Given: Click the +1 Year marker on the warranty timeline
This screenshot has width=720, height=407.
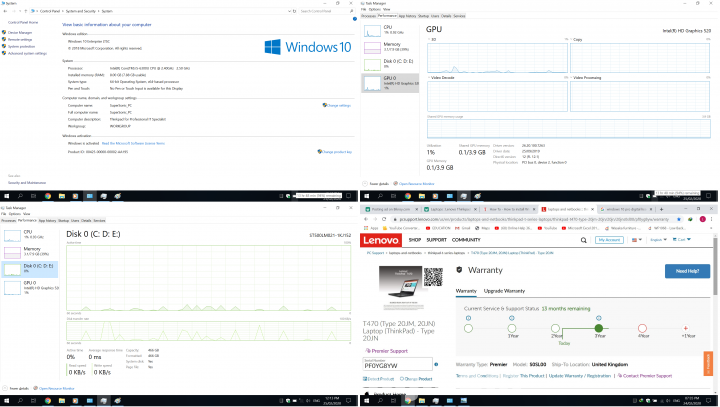Looking at the screenshot, I should [686, 328].
